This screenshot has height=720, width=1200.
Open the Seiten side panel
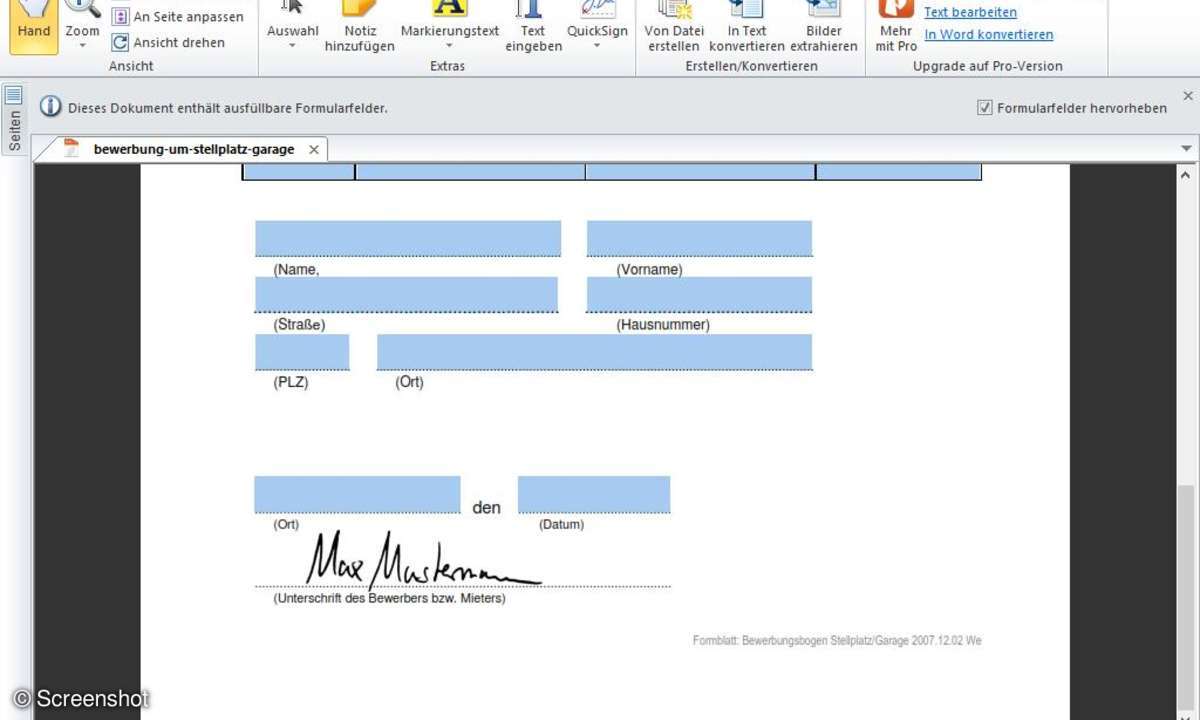[x=13, y=119]
